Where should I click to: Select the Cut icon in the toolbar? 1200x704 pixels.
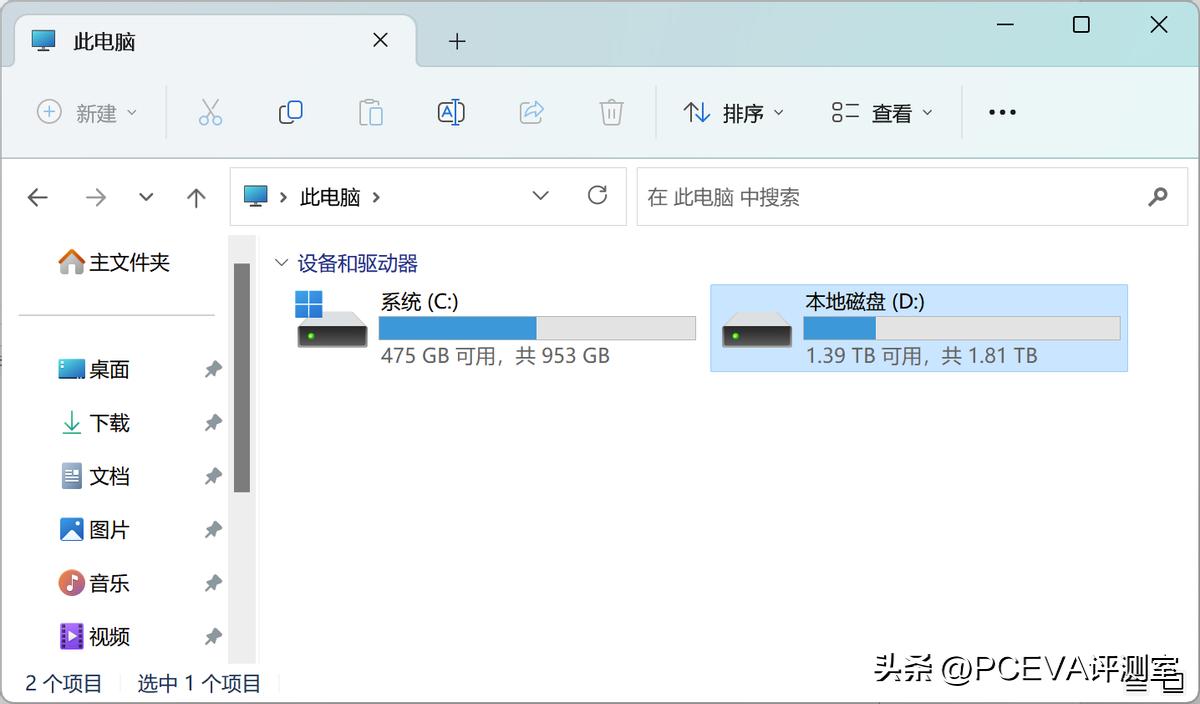click(x=210, y=112)
